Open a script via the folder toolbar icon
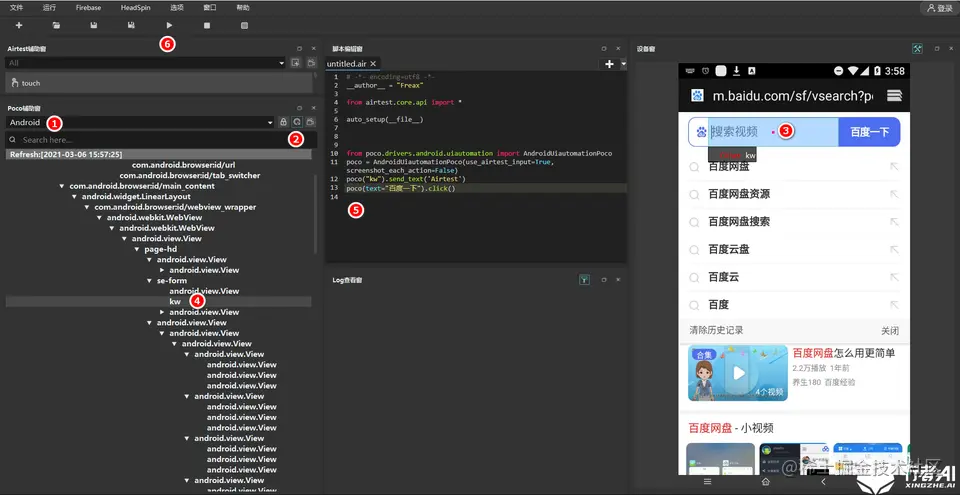 (x=56, y=26)
